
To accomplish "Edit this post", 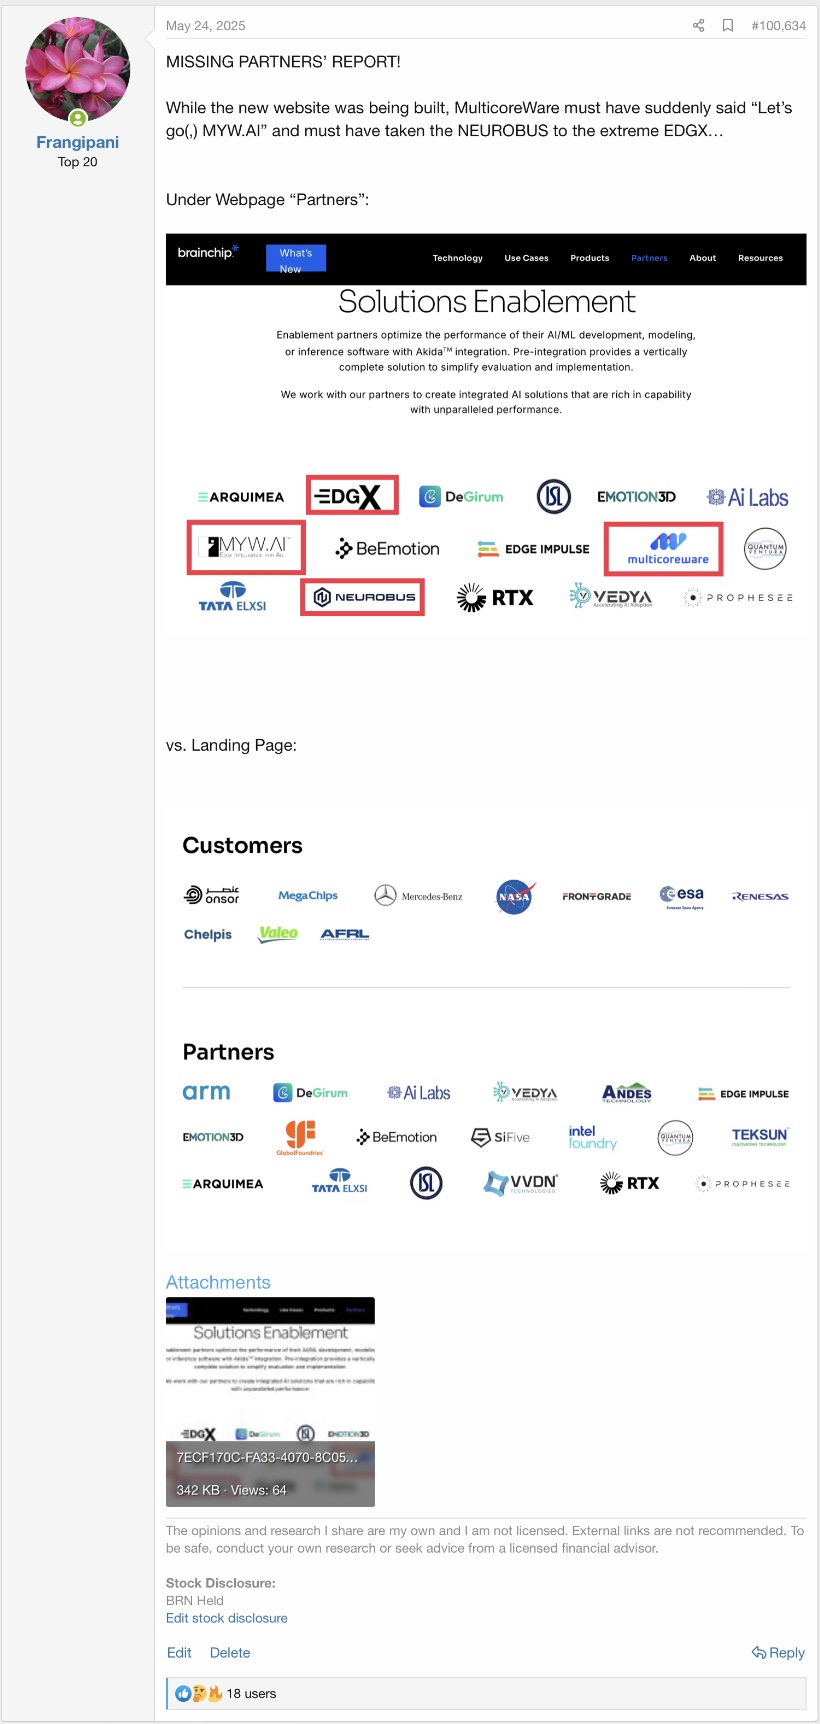I will coord(179,1653).
